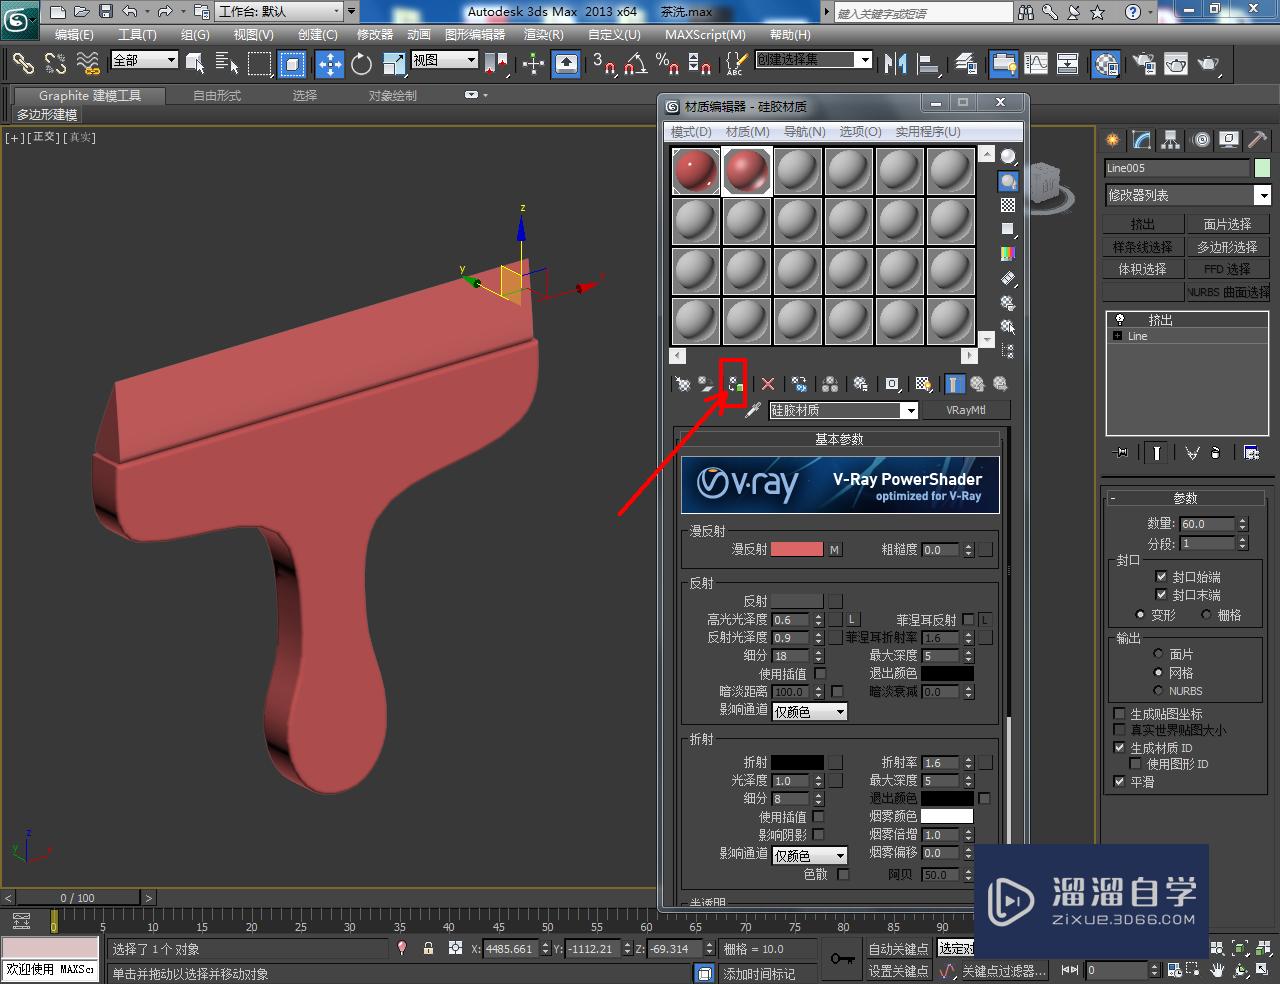
Task: Click 烟雾颜色 white color swatch
Action: [x=947, y=817]
